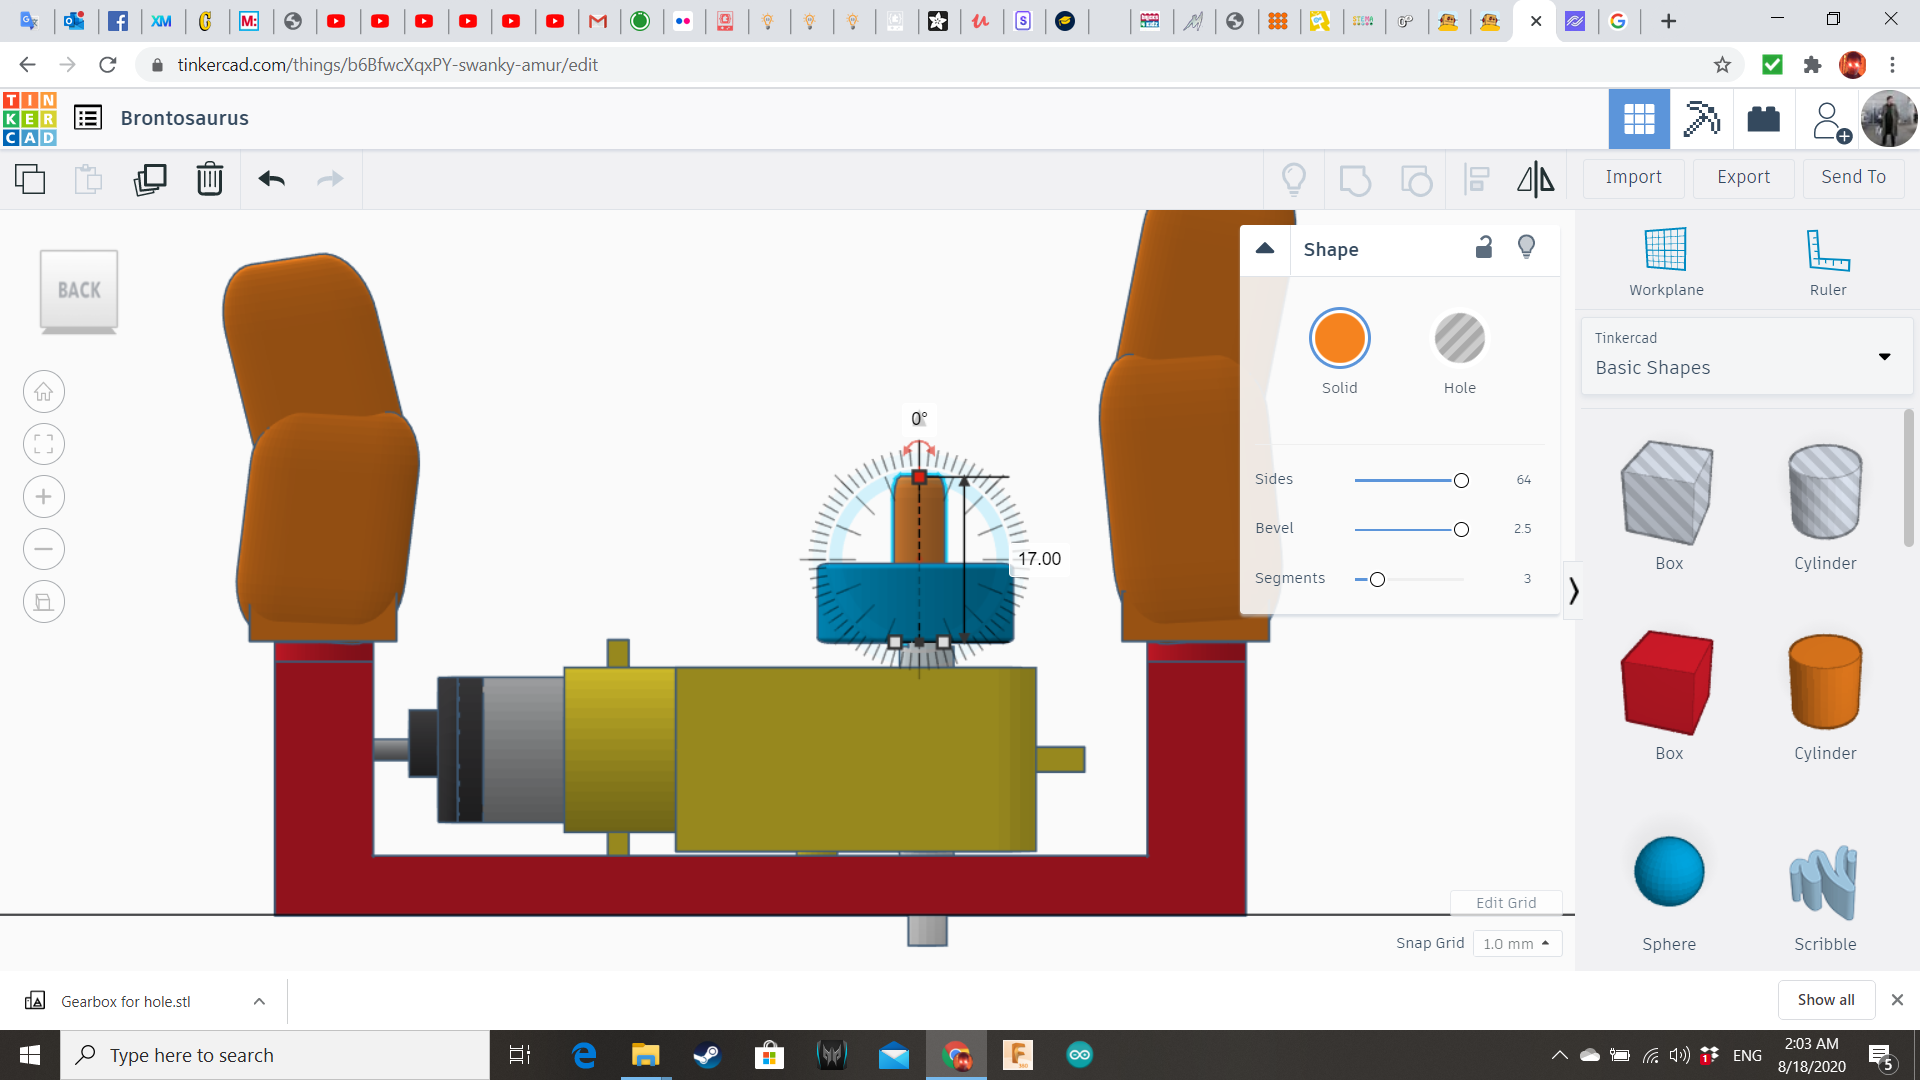1920x1080 pixels.
Task: Click the Workplane tool
Action: (1666, 262)
